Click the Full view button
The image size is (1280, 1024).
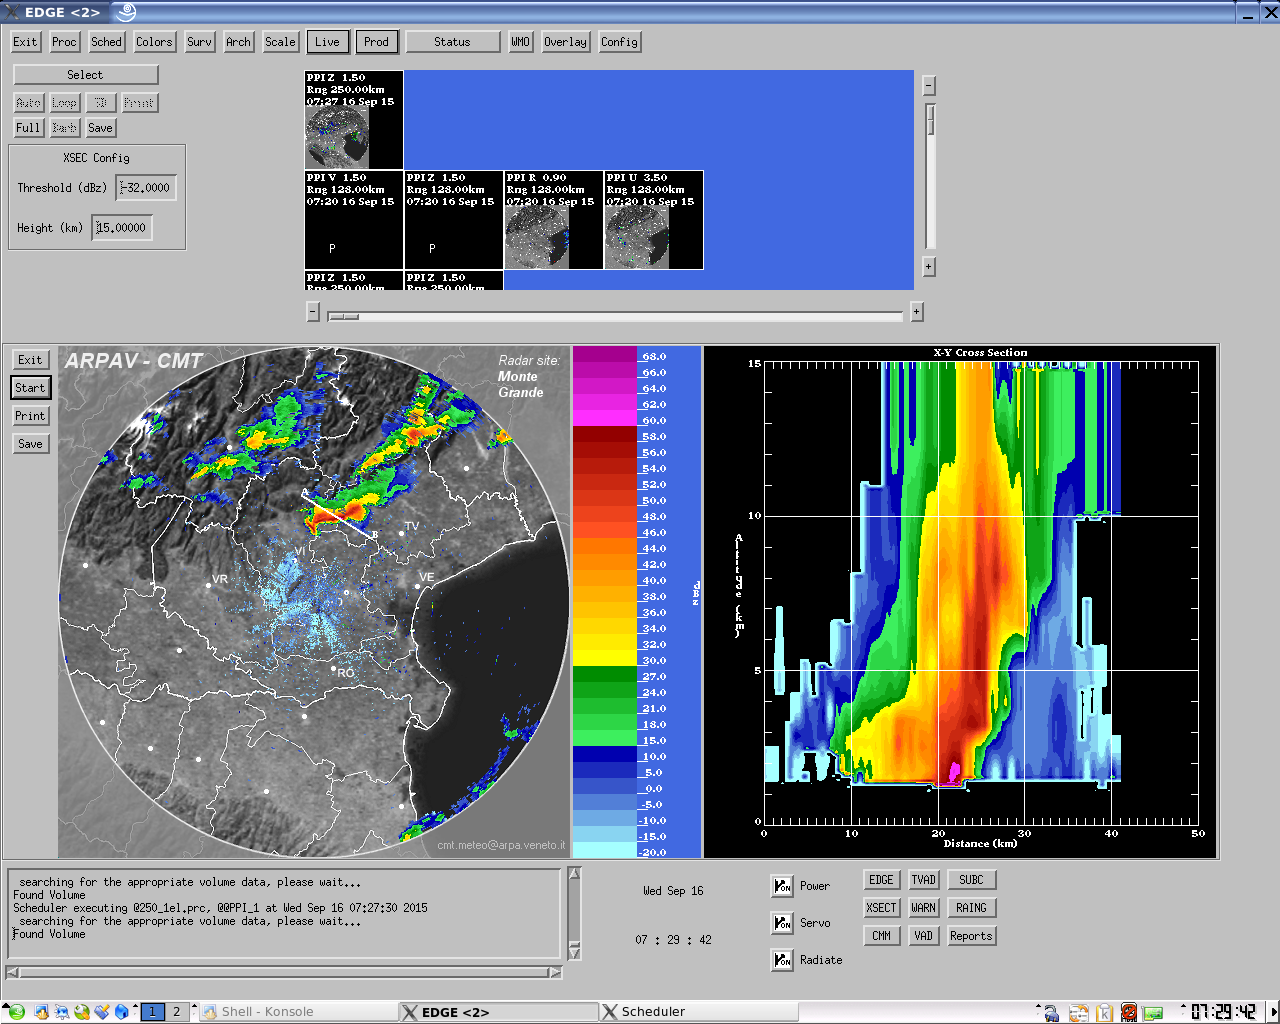28,128
